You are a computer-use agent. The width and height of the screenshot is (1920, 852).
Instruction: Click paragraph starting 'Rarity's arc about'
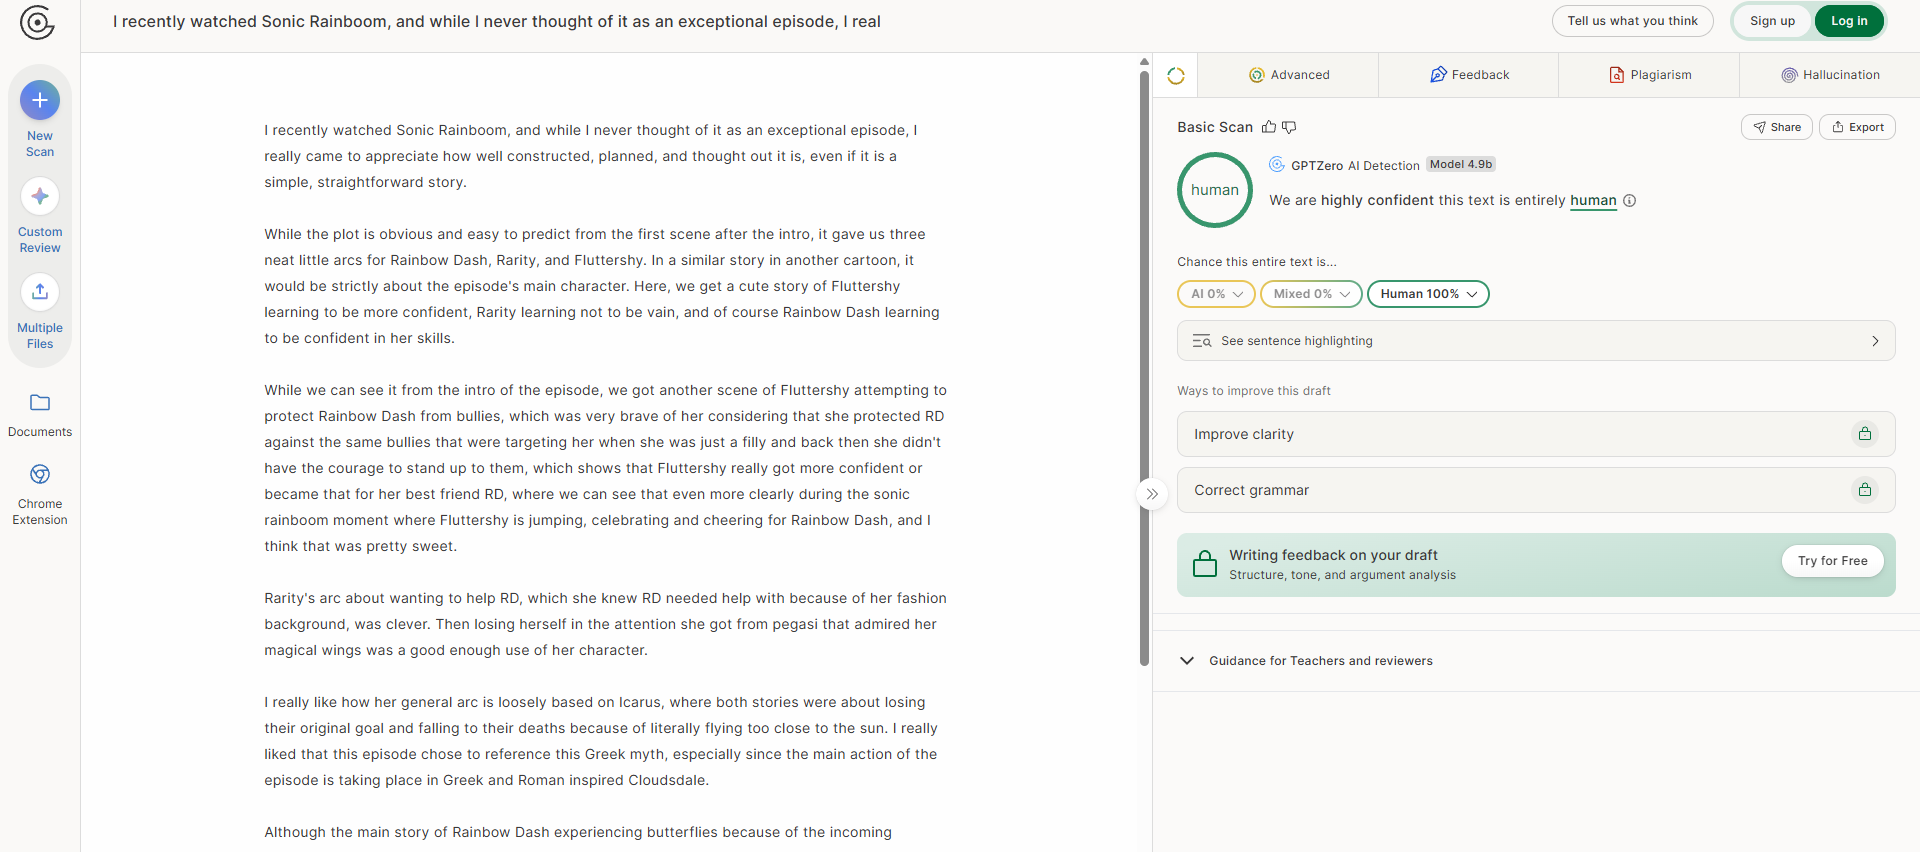(x=605, y=624)
